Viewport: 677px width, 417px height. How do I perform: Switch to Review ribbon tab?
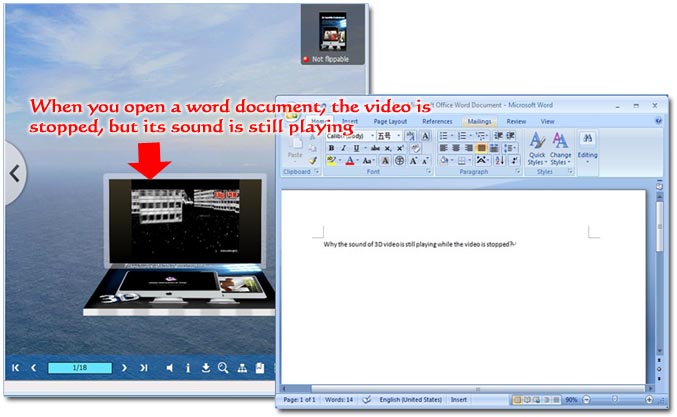(x=516, y=122)
